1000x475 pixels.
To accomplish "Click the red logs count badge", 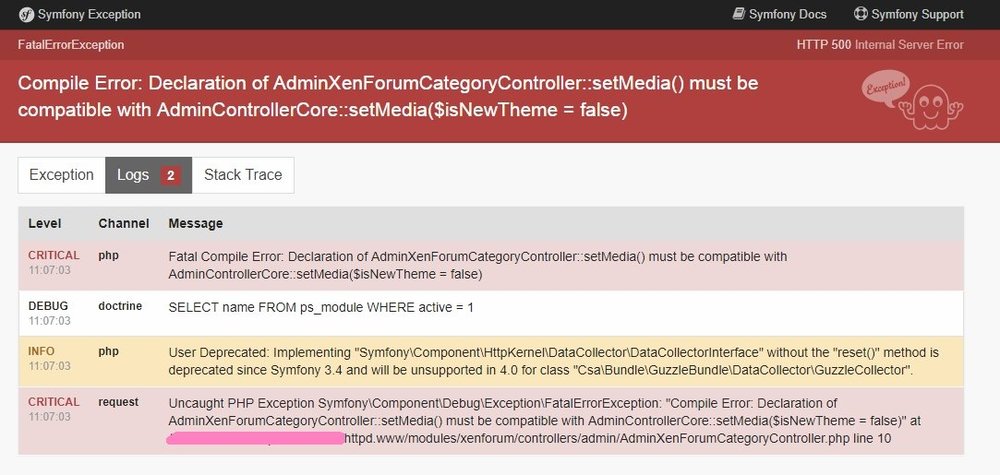I will tap(170, 175).
